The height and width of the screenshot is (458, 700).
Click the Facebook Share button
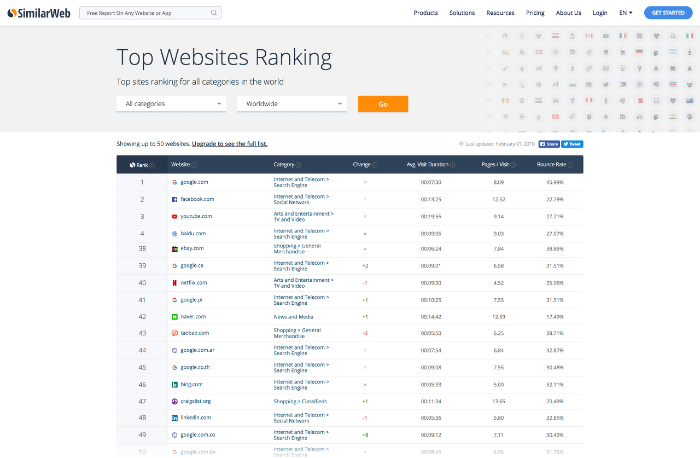549,144
